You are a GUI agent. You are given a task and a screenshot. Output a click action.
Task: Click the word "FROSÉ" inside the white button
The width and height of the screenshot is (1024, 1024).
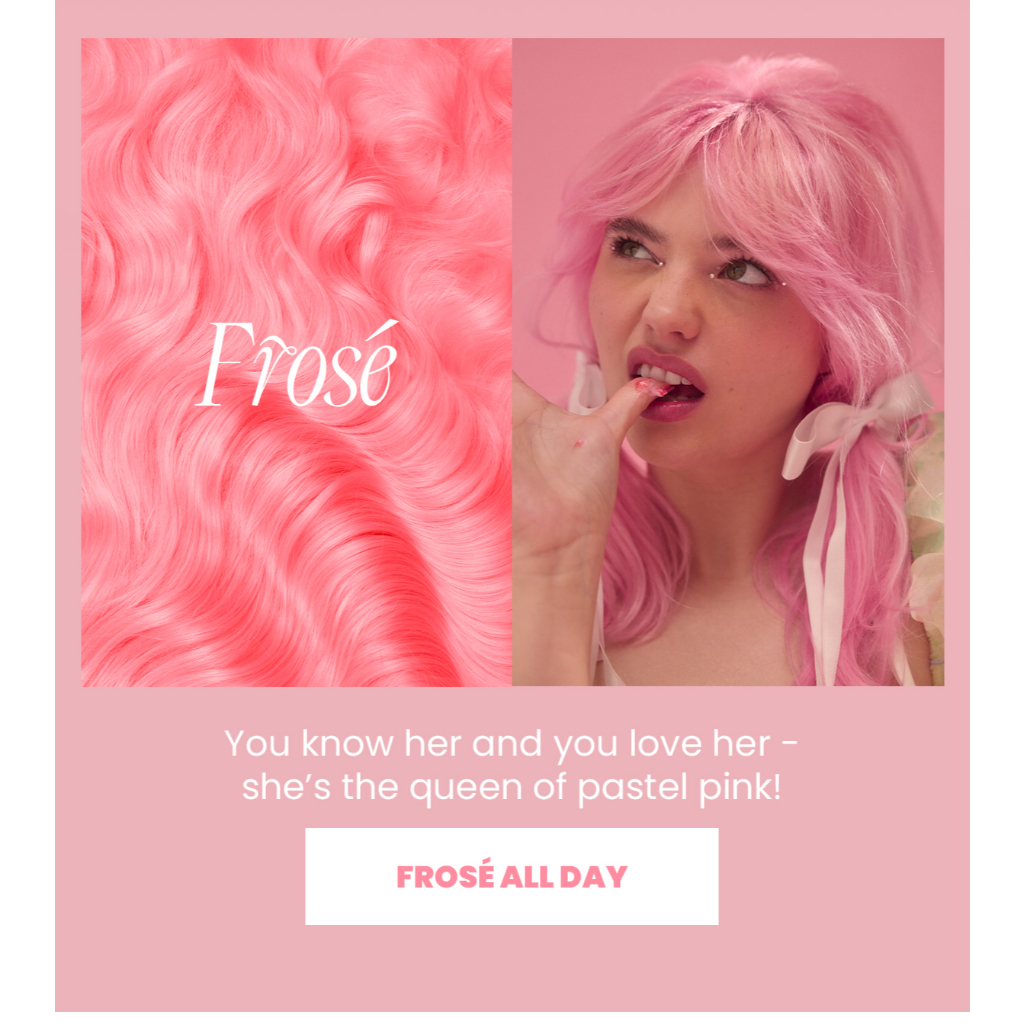tap(445, 876)
